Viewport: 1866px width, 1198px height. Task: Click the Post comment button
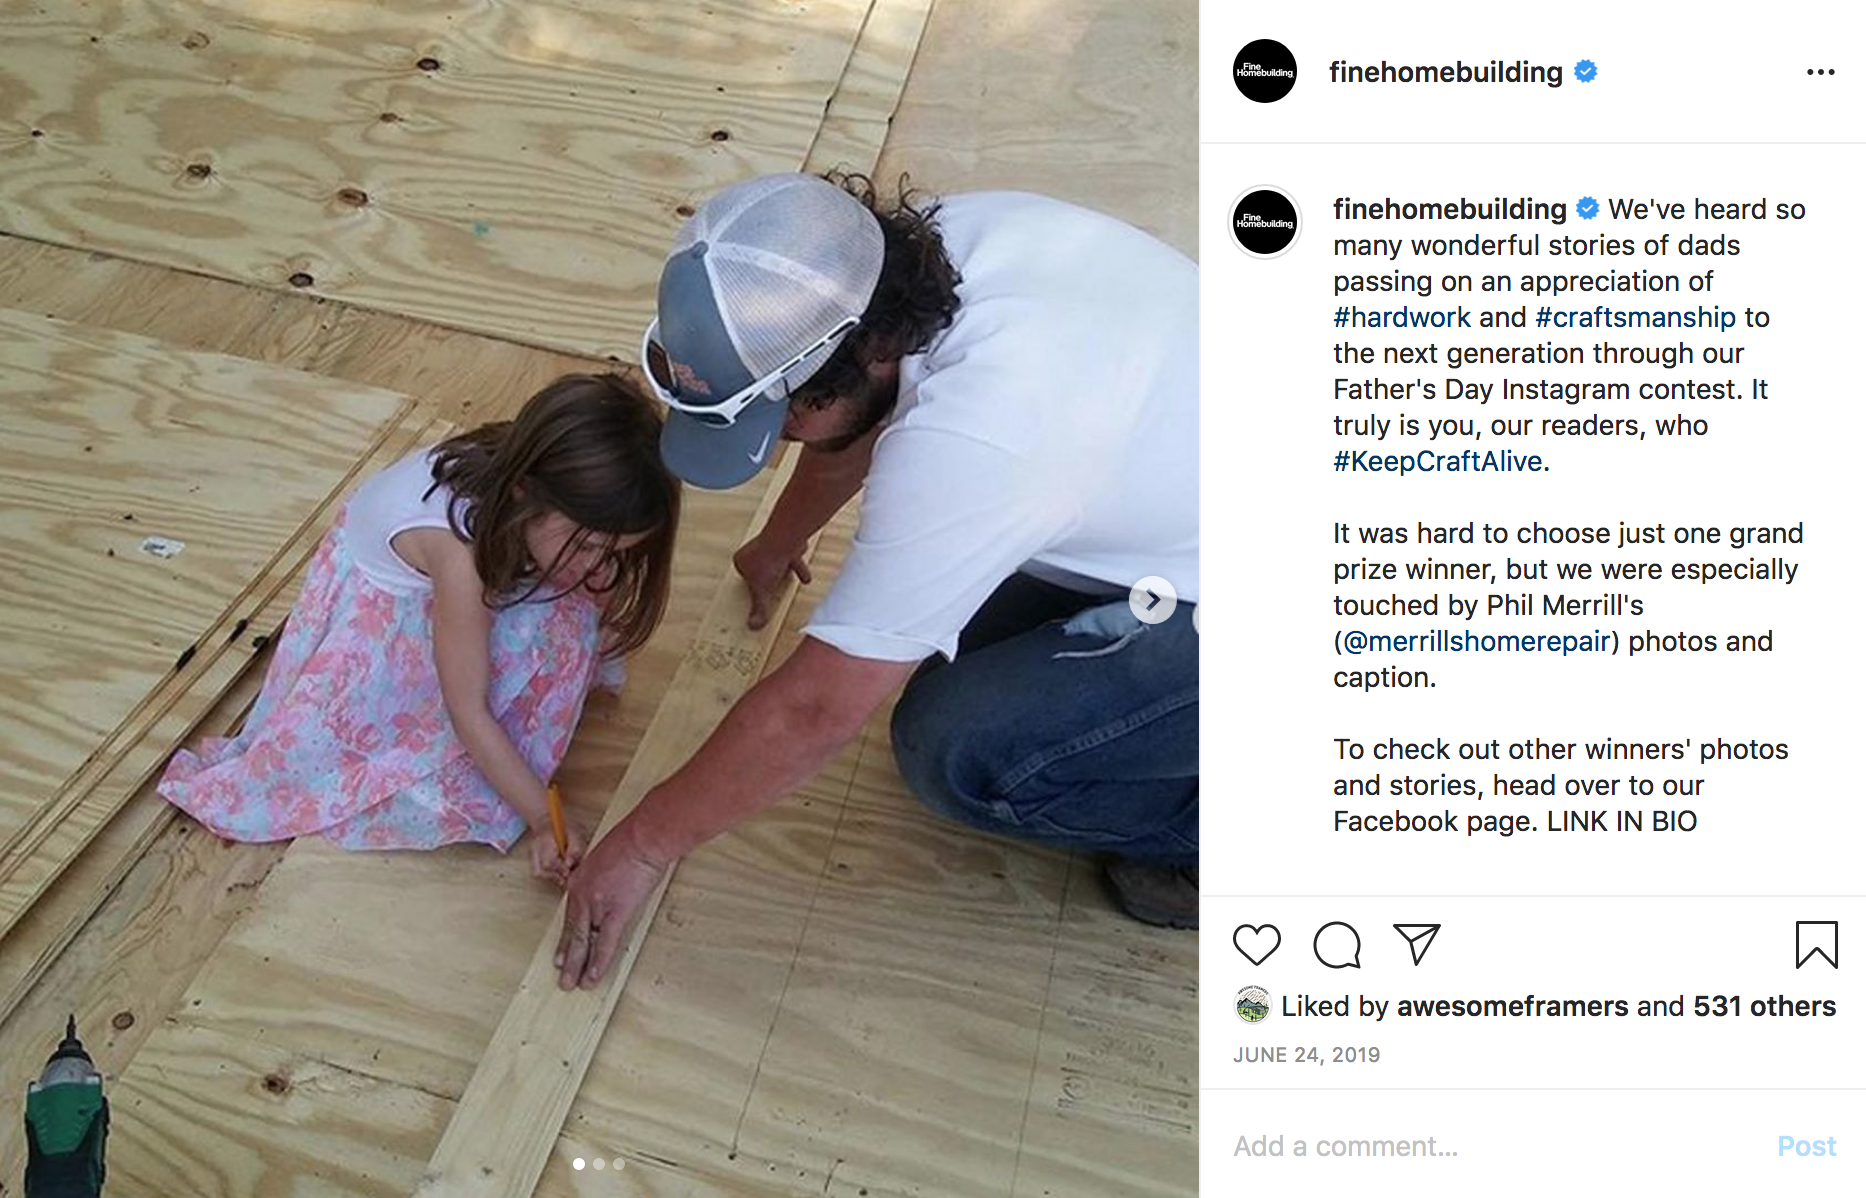coord(1806,1146)
